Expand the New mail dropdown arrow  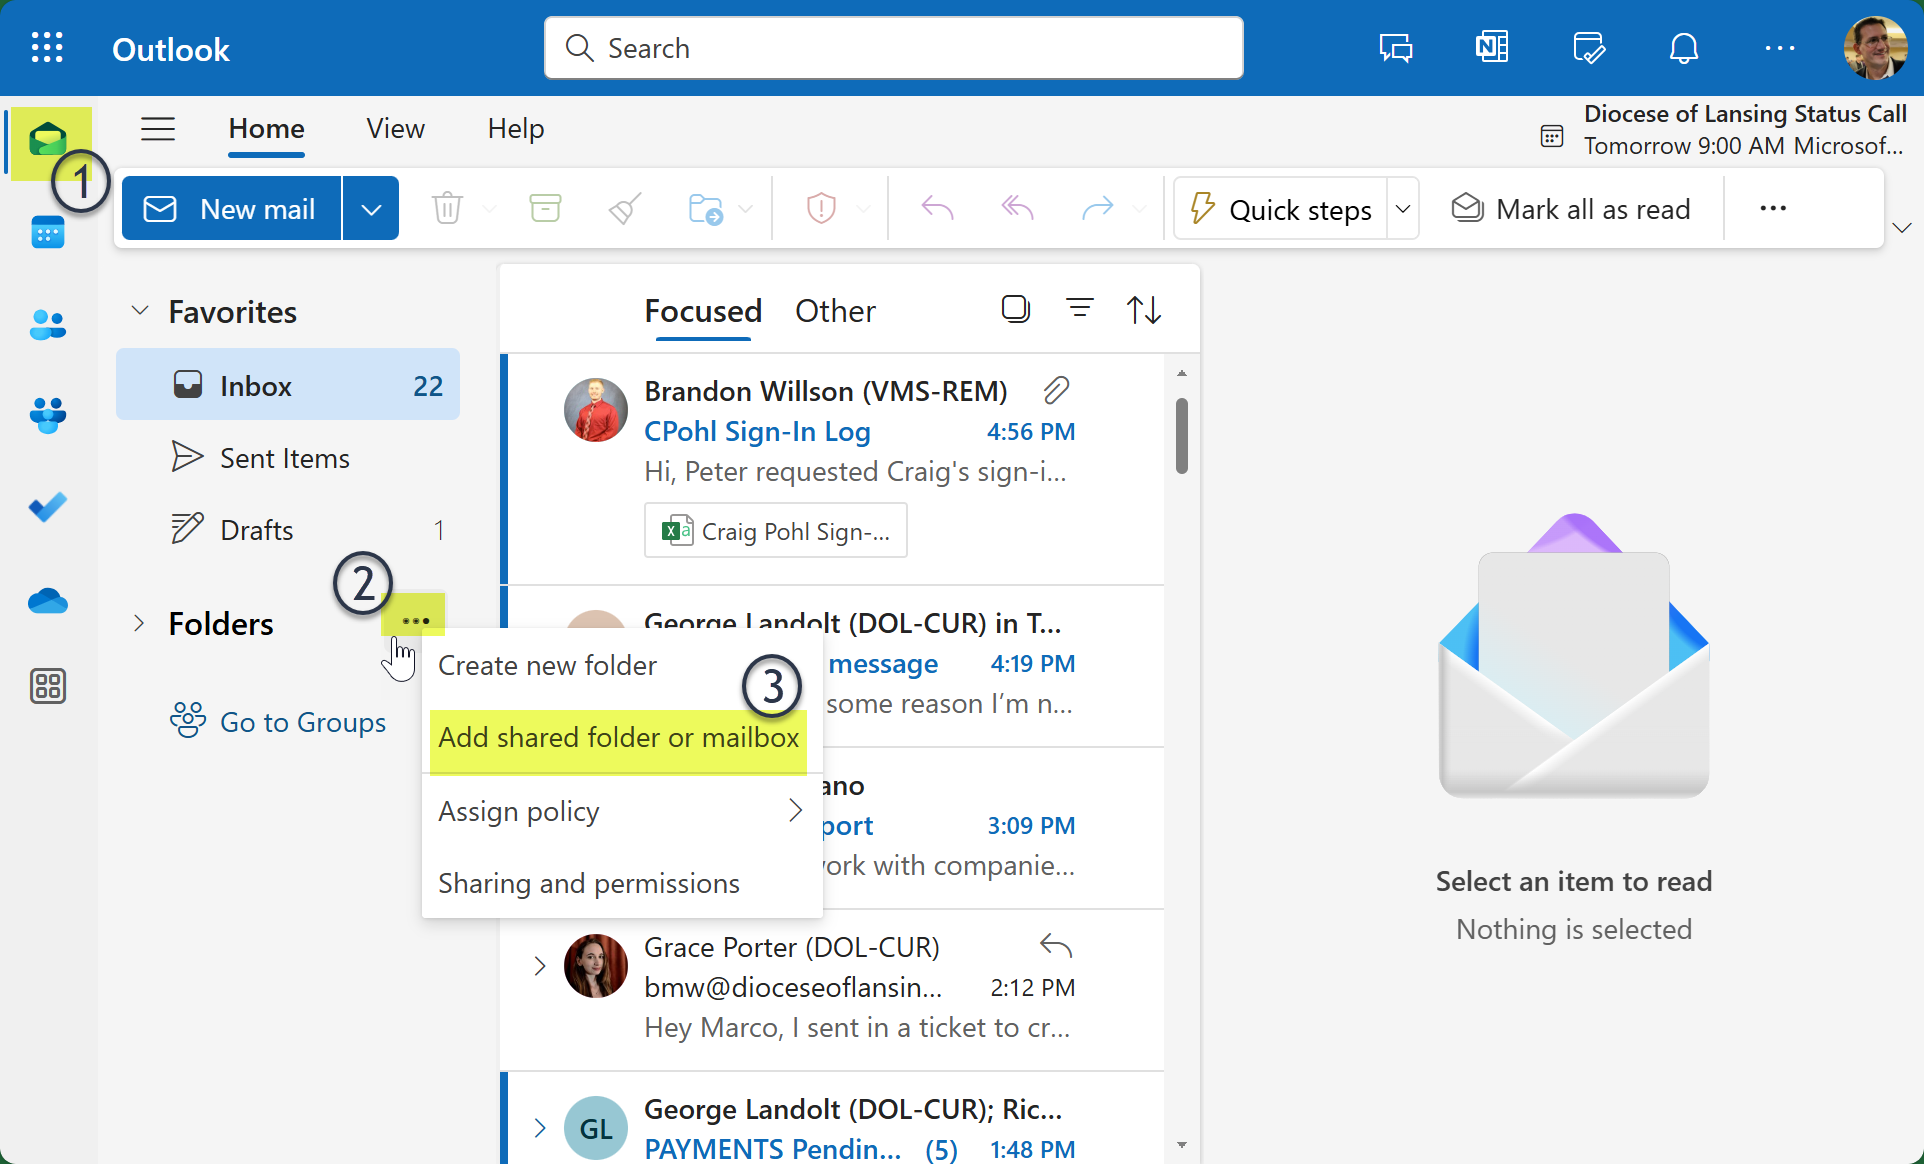click(371, 209)
